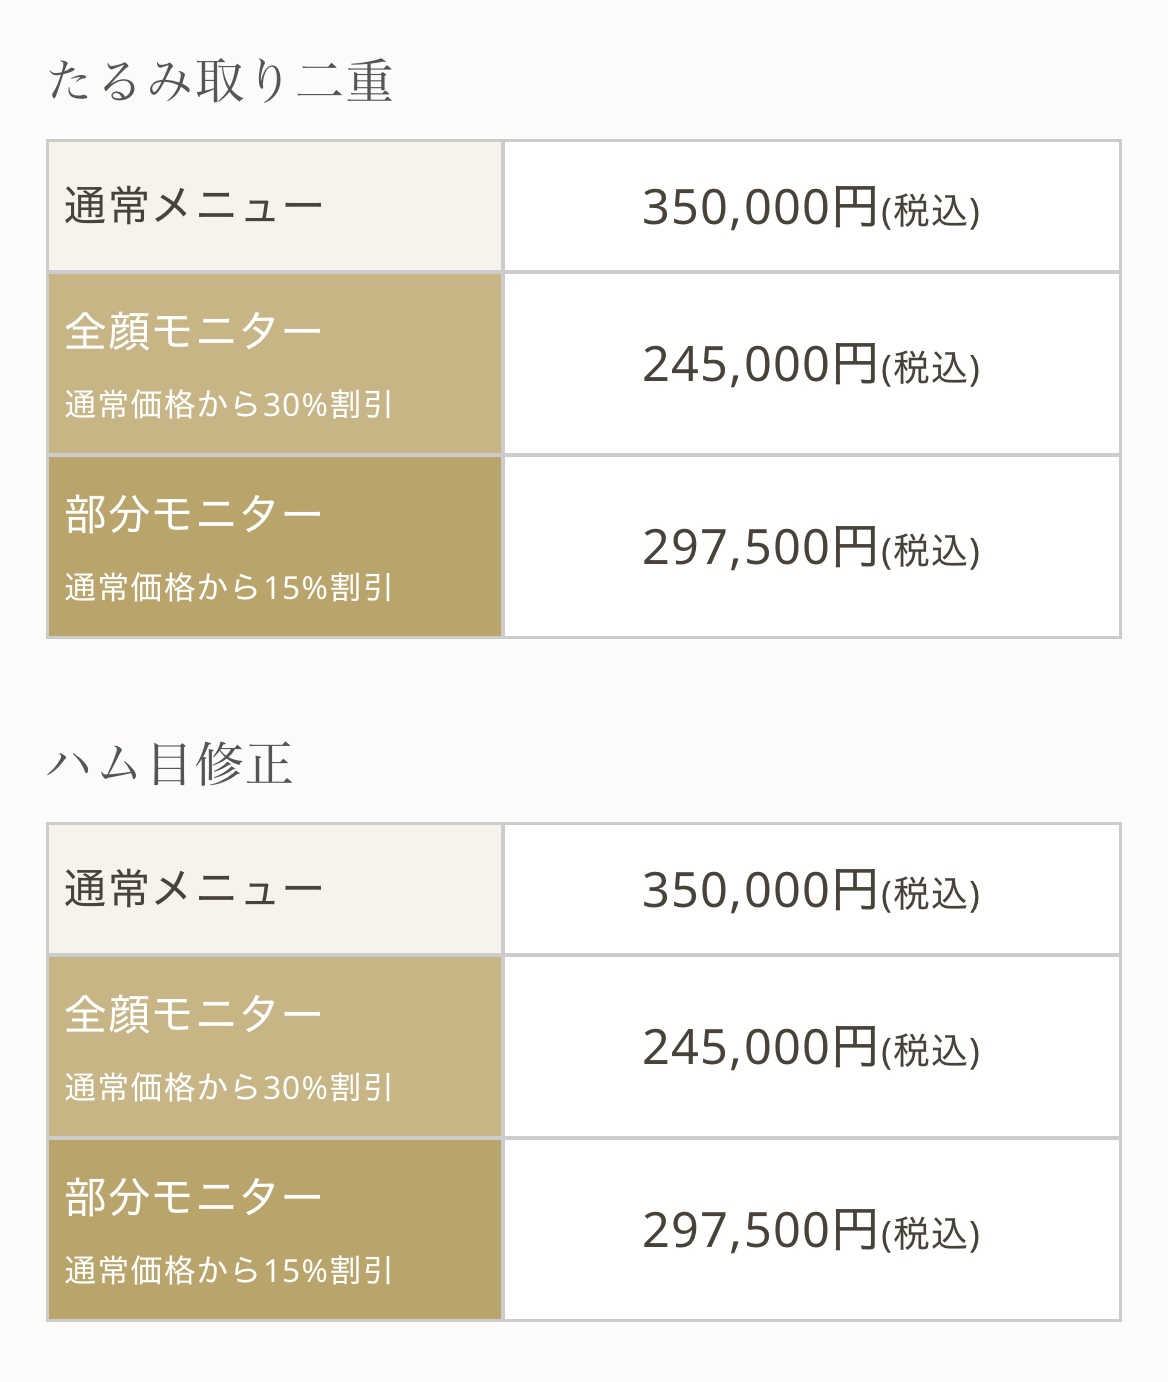The height and width of the screenshot is (1382, 1168).
Task: Click the たるみ取り二重 section heading
Action: [219, 81]
